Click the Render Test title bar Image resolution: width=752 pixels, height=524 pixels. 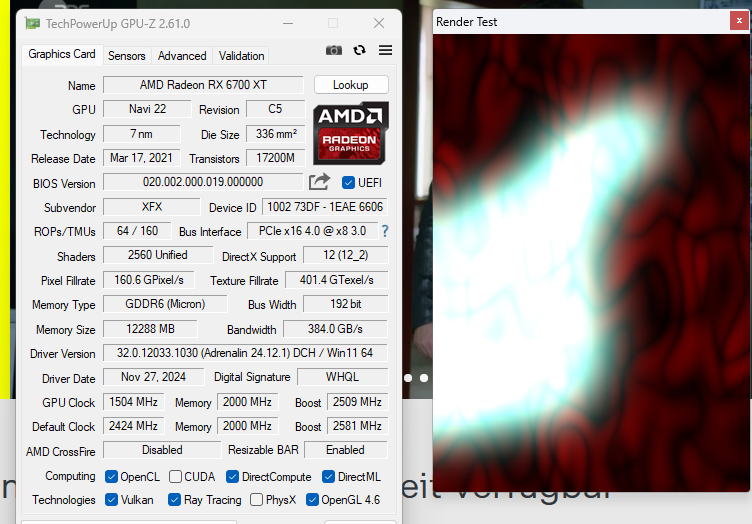581,21
